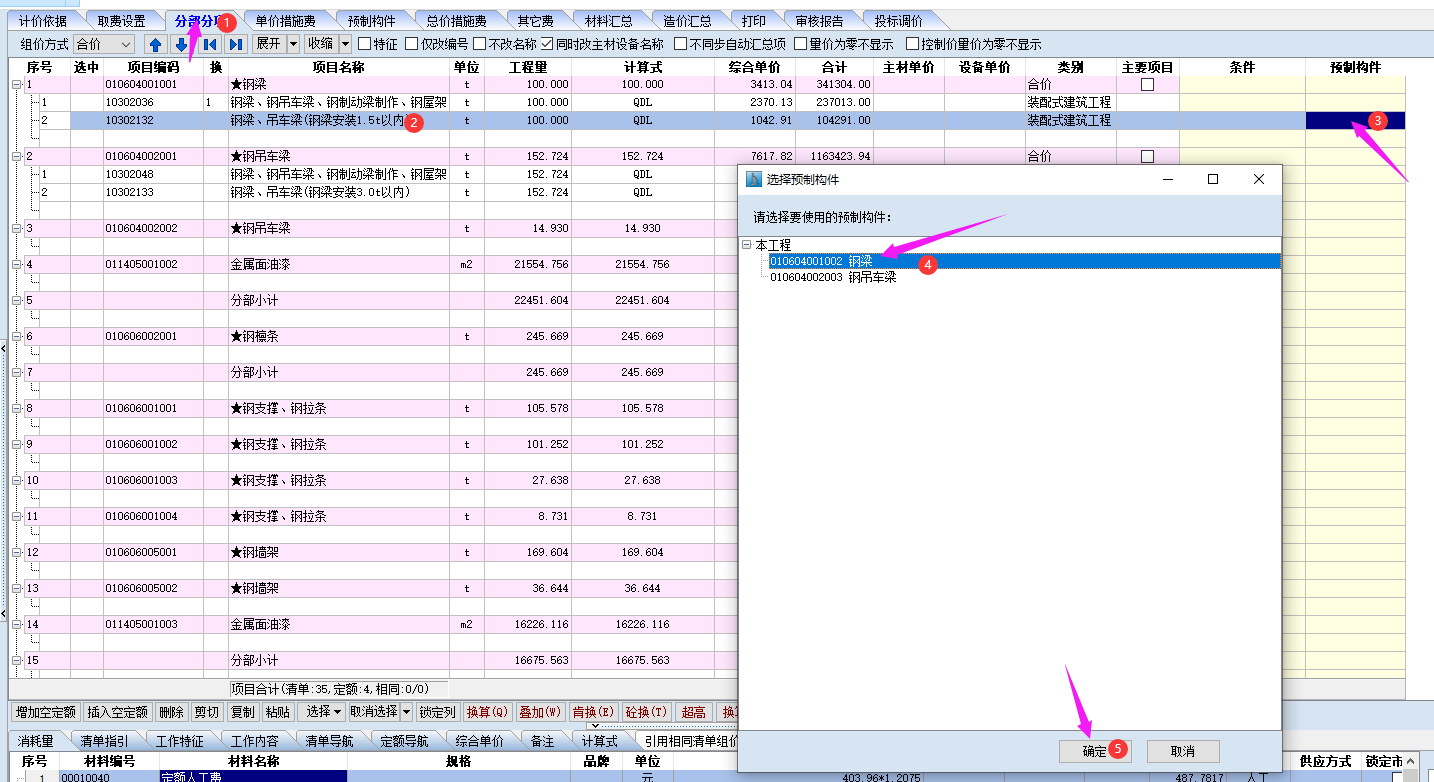Open the 清单指引 bottom tab
This screenshot has width=1434, height=782.
(103, 741)
